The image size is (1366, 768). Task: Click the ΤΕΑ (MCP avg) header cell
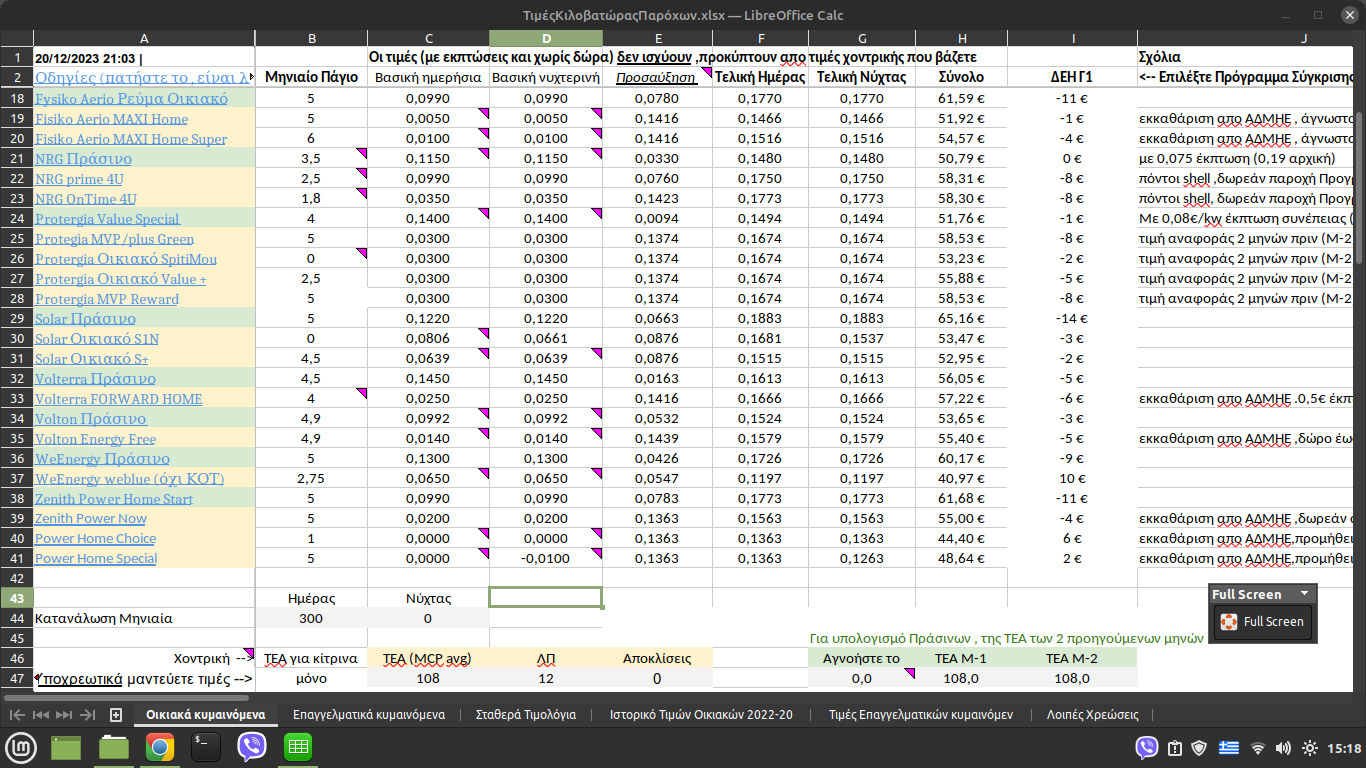pos(429,658)
